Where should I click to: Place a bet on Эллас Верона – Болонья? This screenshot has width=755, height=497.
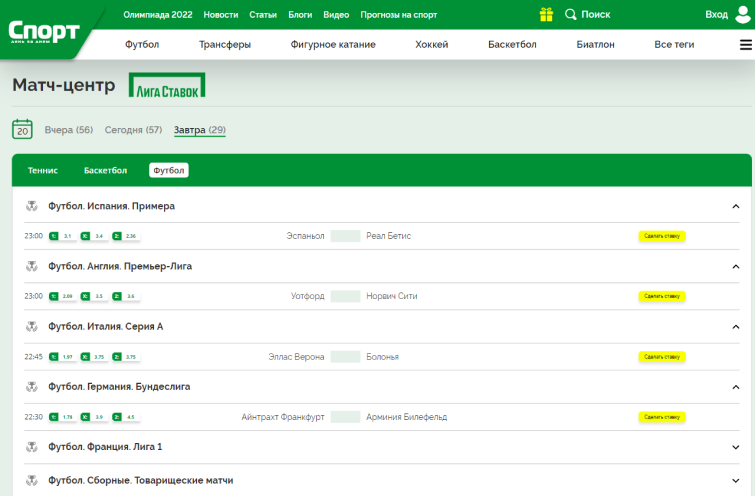click(662, 357)
